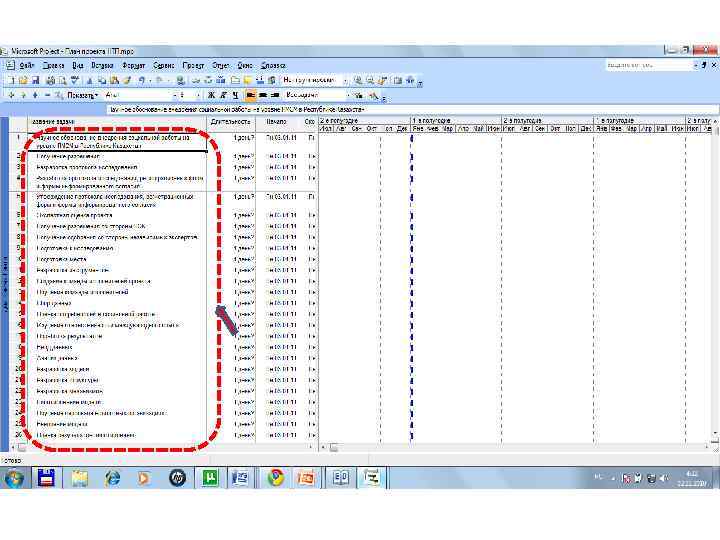
Task: Select the Название задачи column header
Action: click(117, 122)
